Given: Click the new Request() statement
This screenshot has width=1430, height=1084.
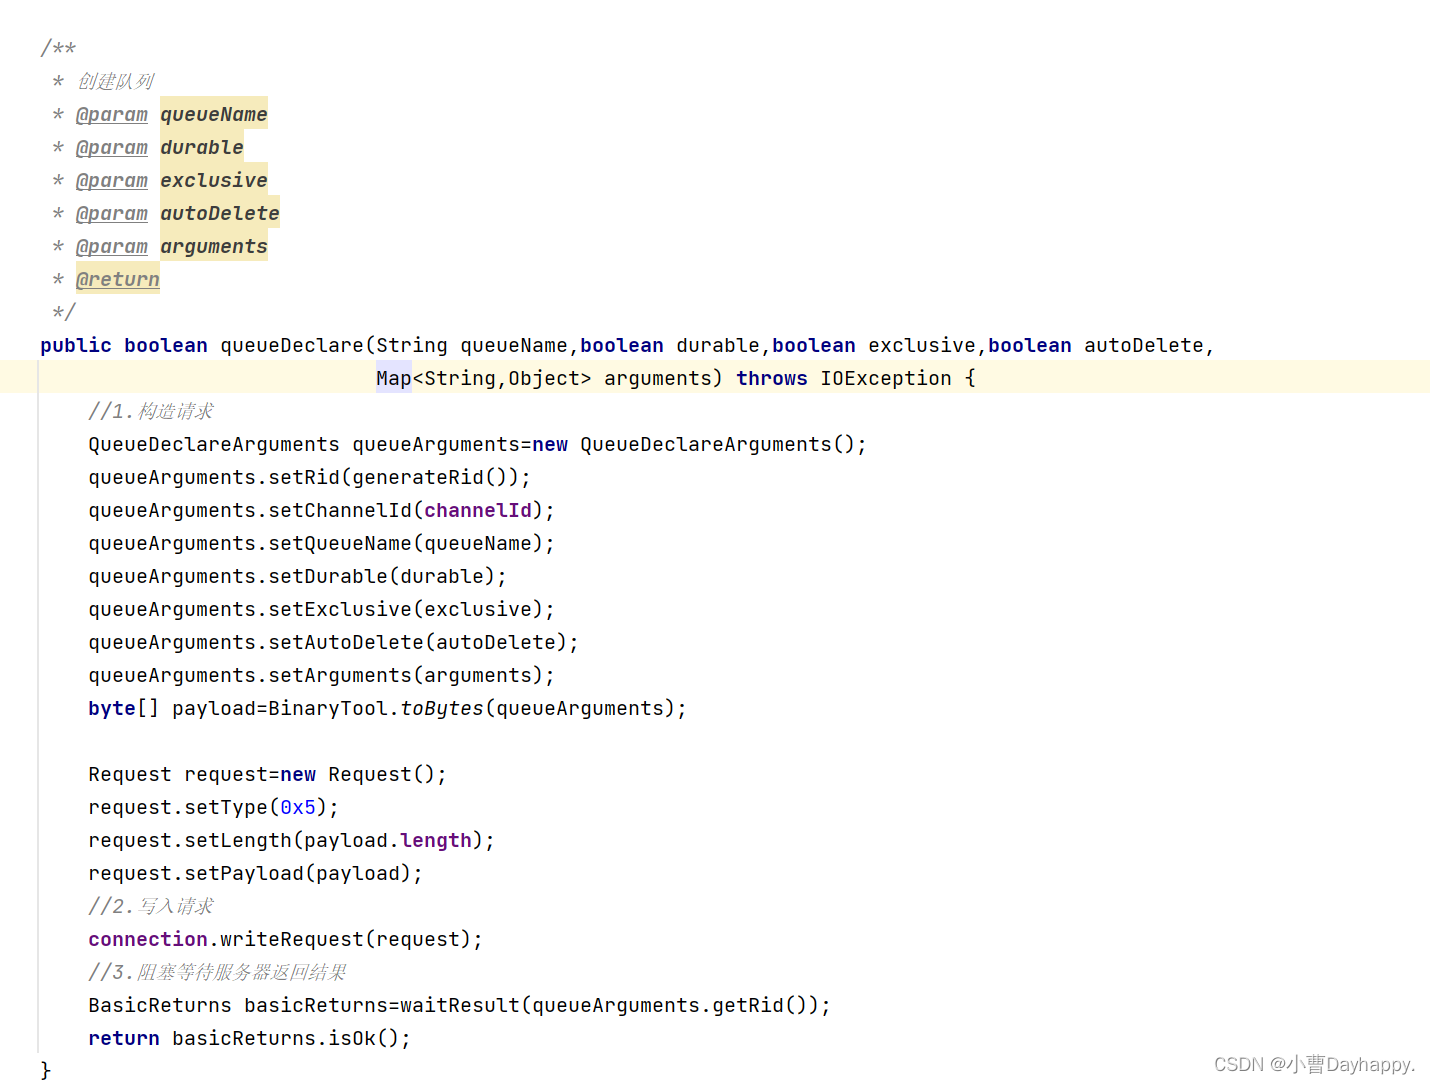Looking at the screenshot, I should click(268, 774).
